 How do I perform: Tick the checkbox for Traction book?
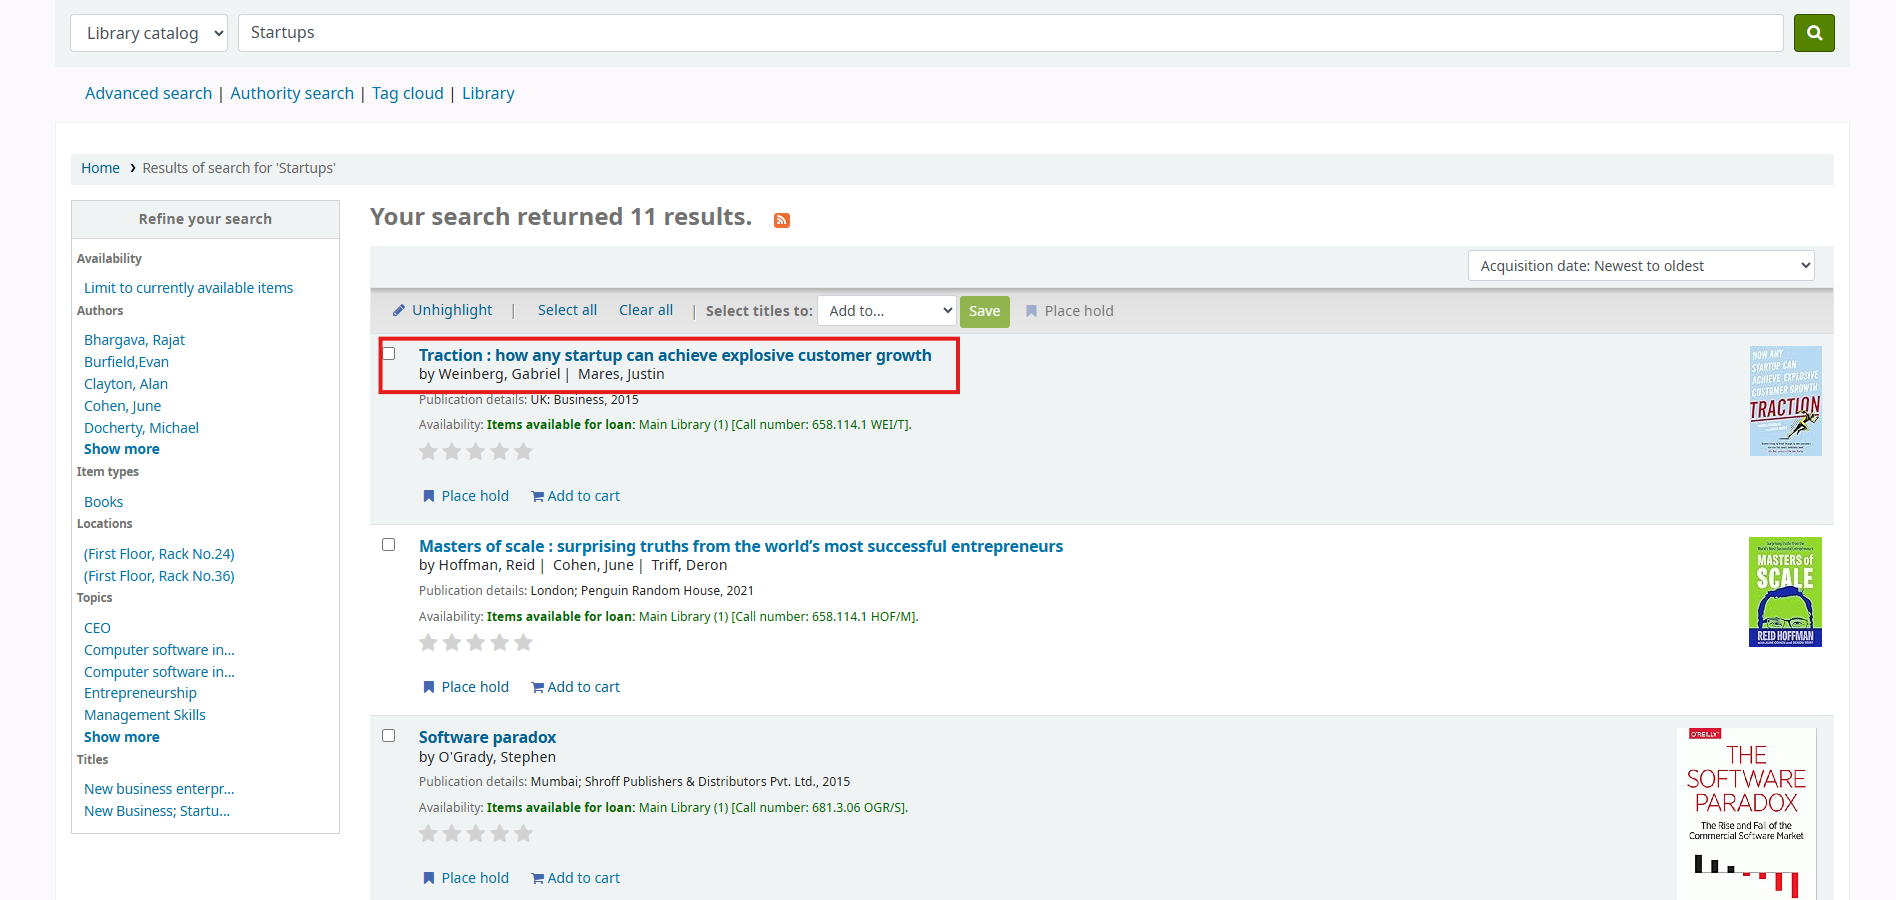(389, 354)
